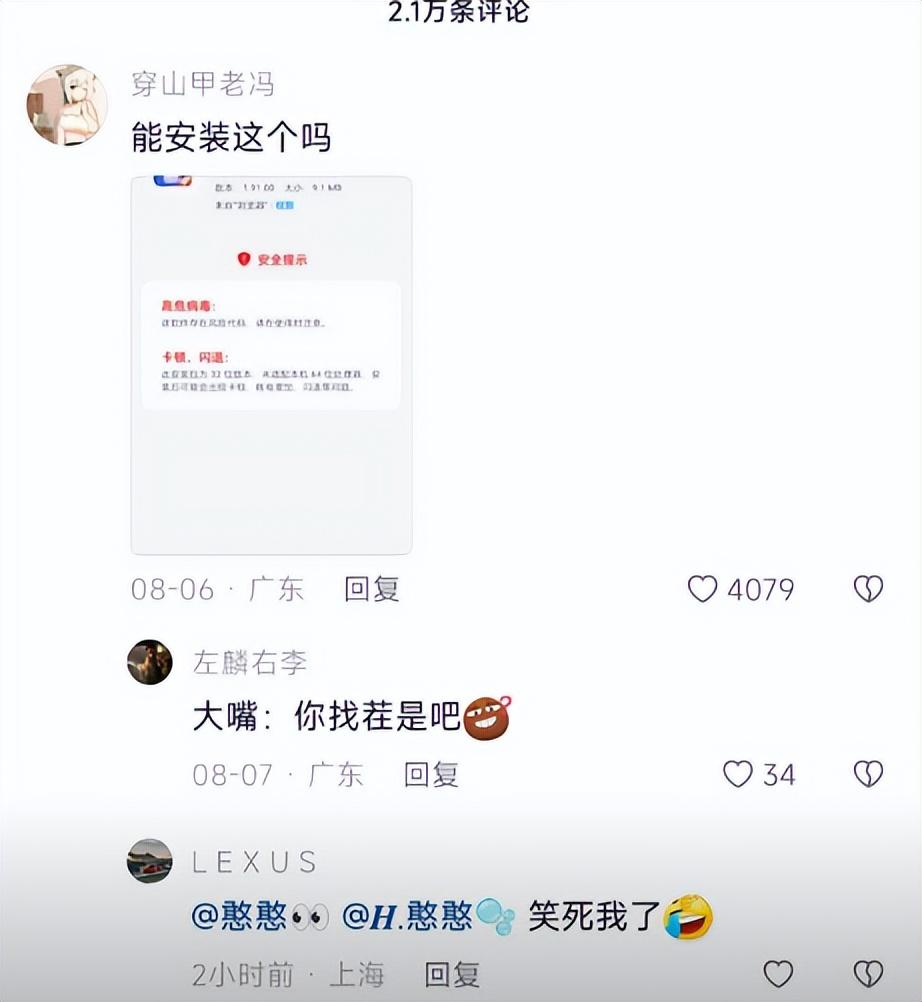Dislike 穿山甲老冯's comment via broken heart

[x=868, y=589]
